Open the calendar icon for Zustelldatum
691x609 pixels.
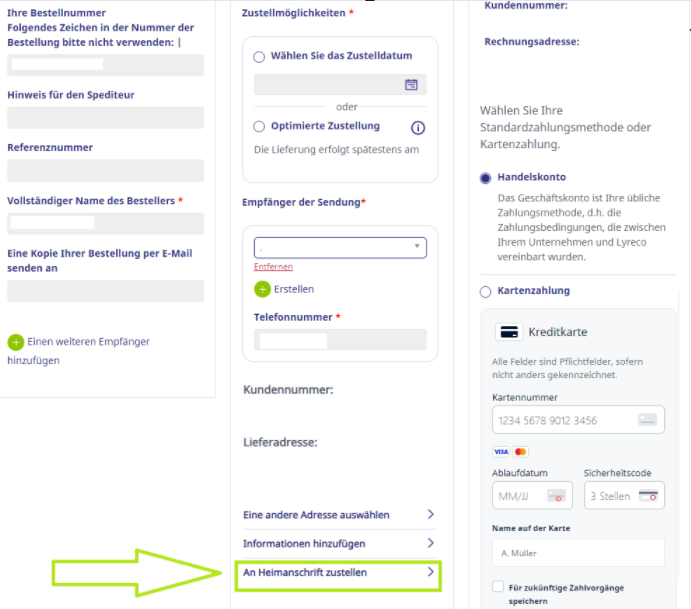click(411, 85)
